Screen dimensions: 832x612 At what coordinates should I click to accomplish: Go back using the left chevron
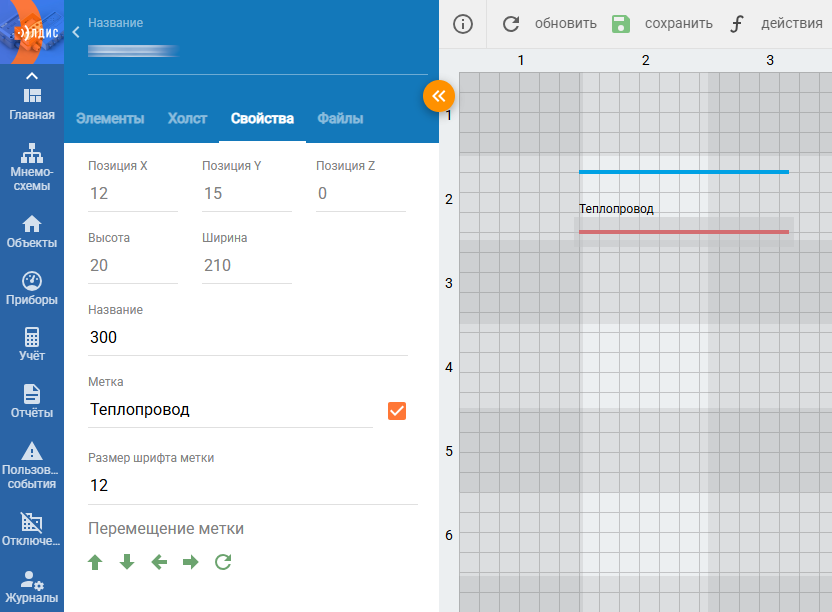[76, 32]
